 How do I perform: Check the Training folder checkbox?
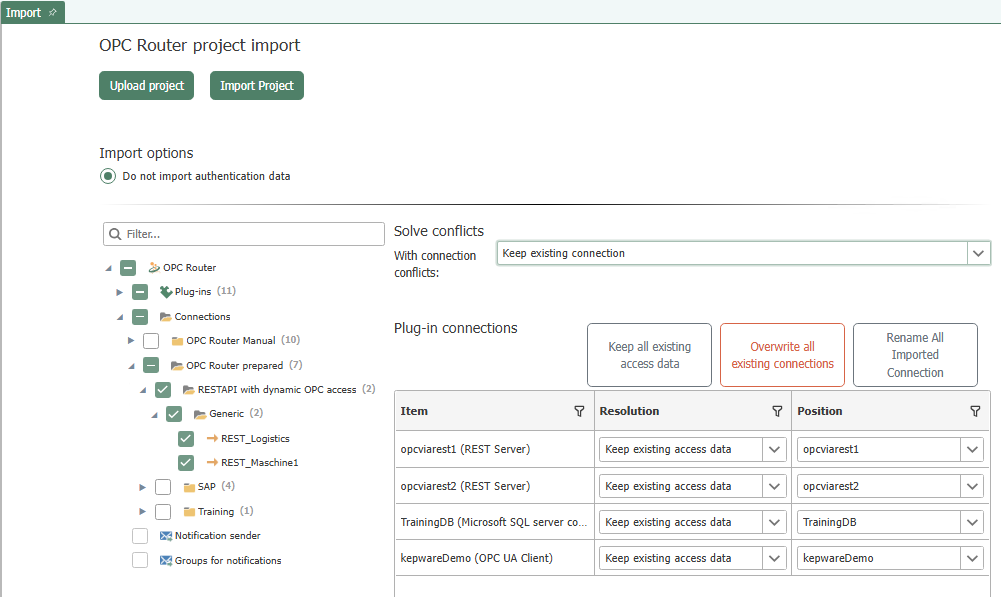(x=163, y=511)
